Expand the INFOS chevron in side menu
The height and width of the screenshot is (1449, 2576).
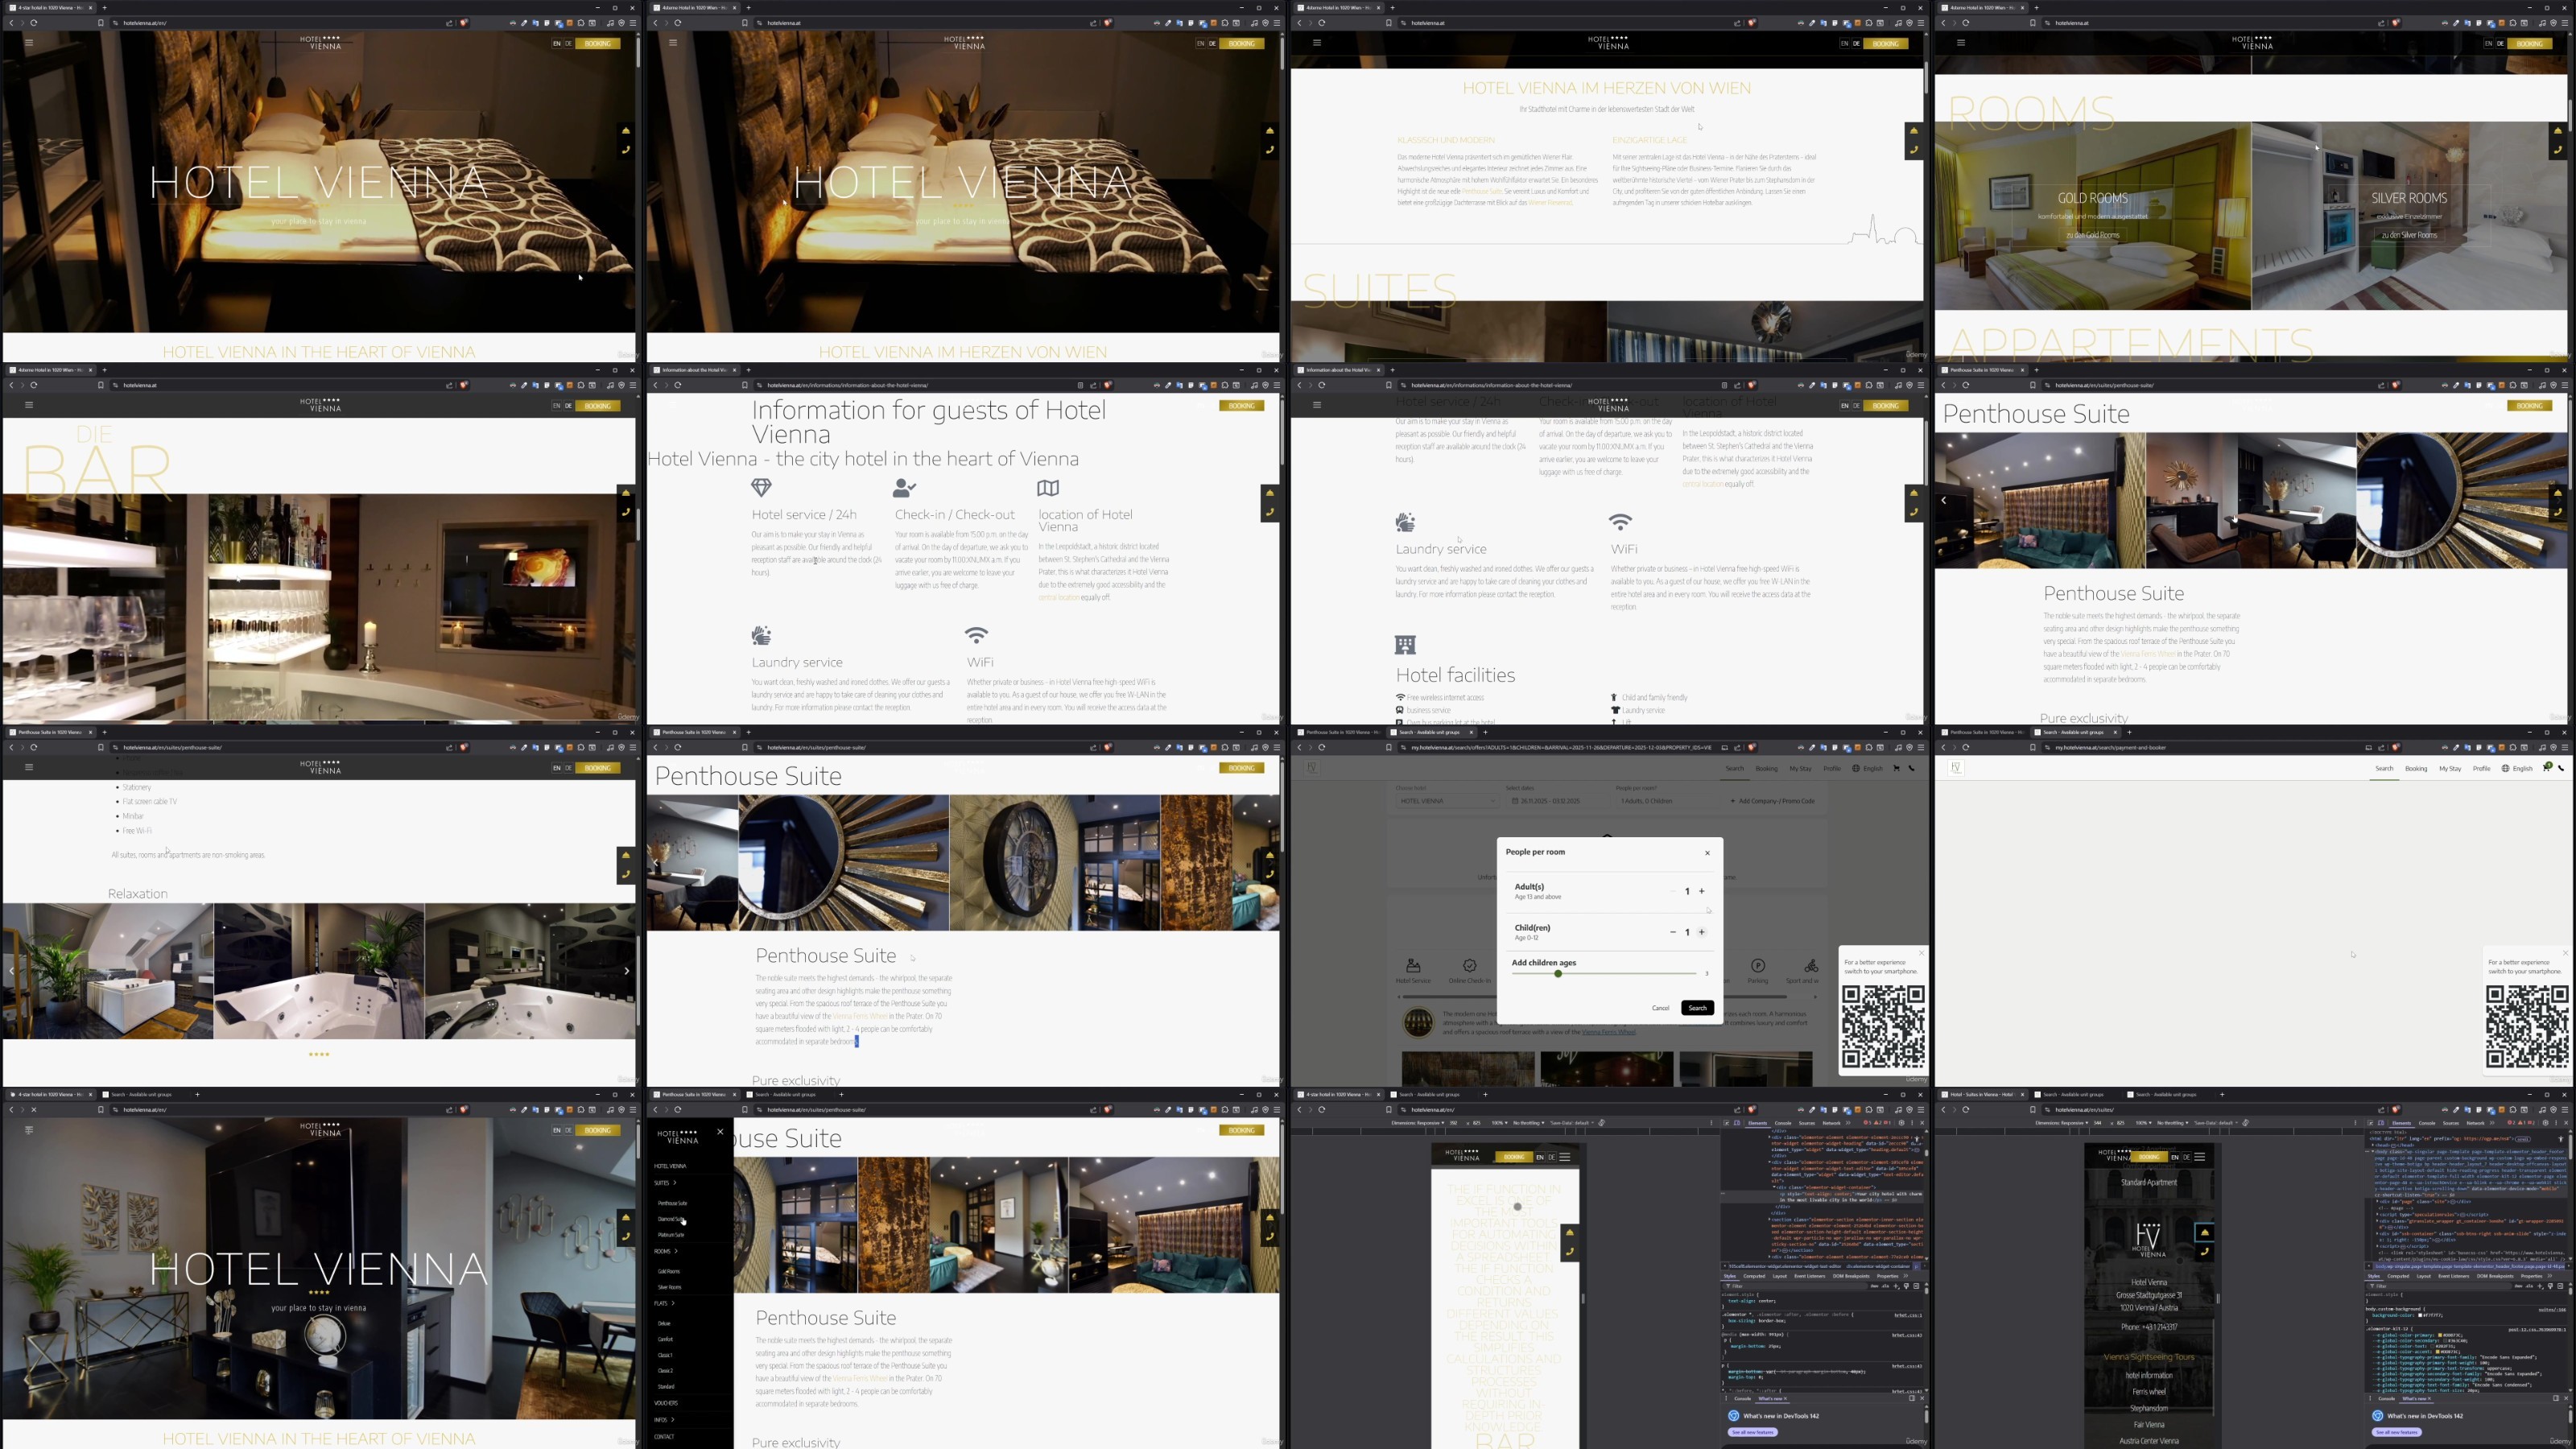pos(673,1420)
